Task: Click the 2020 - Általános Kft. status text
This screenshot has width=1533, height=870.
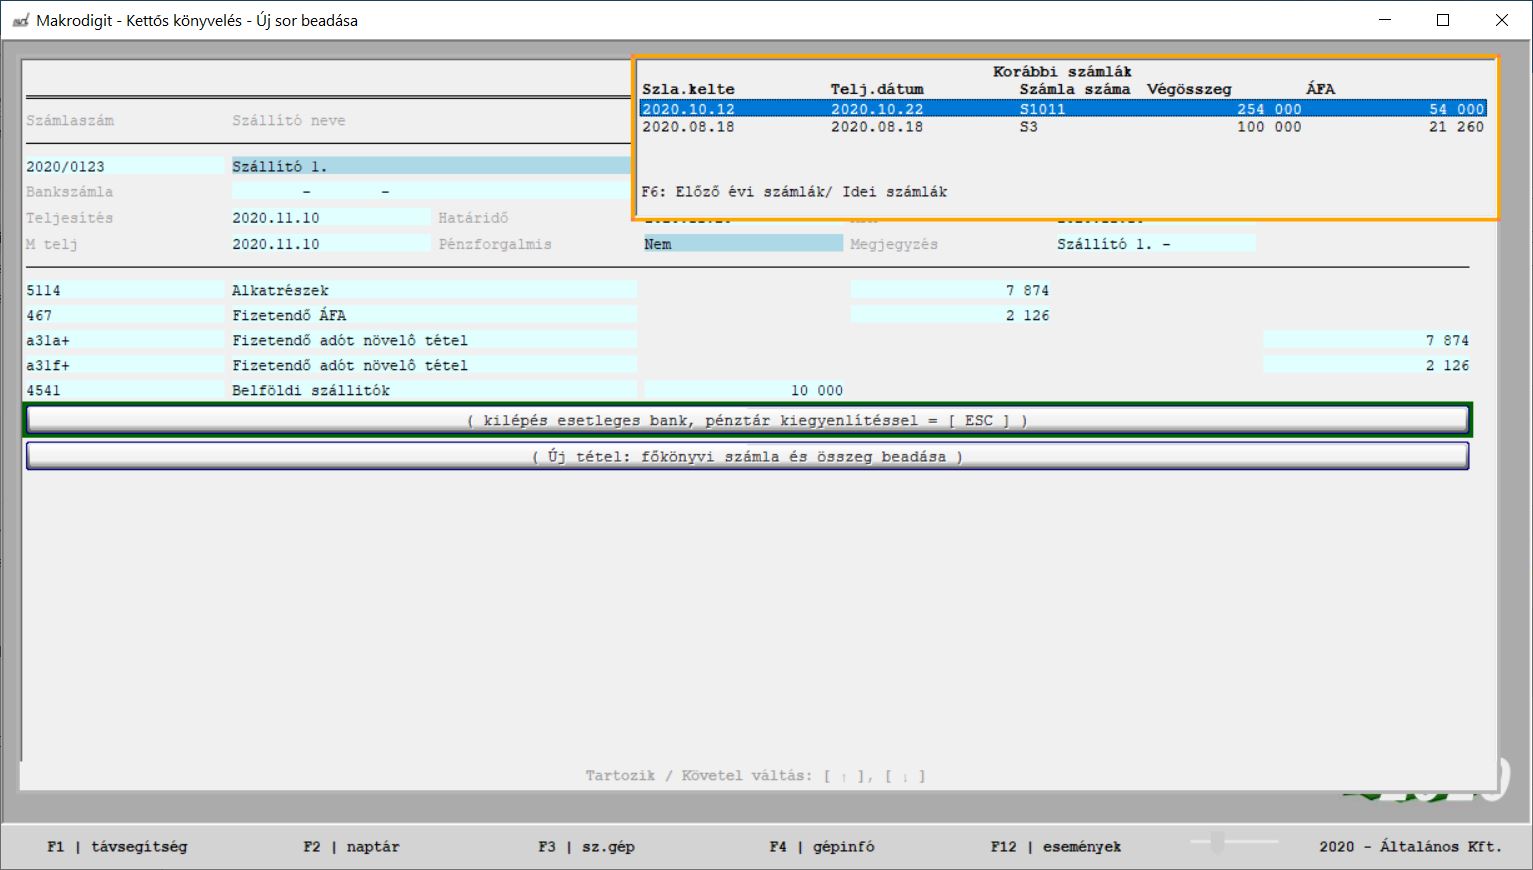Action: pyautogui.click(x=1410, y=846)
